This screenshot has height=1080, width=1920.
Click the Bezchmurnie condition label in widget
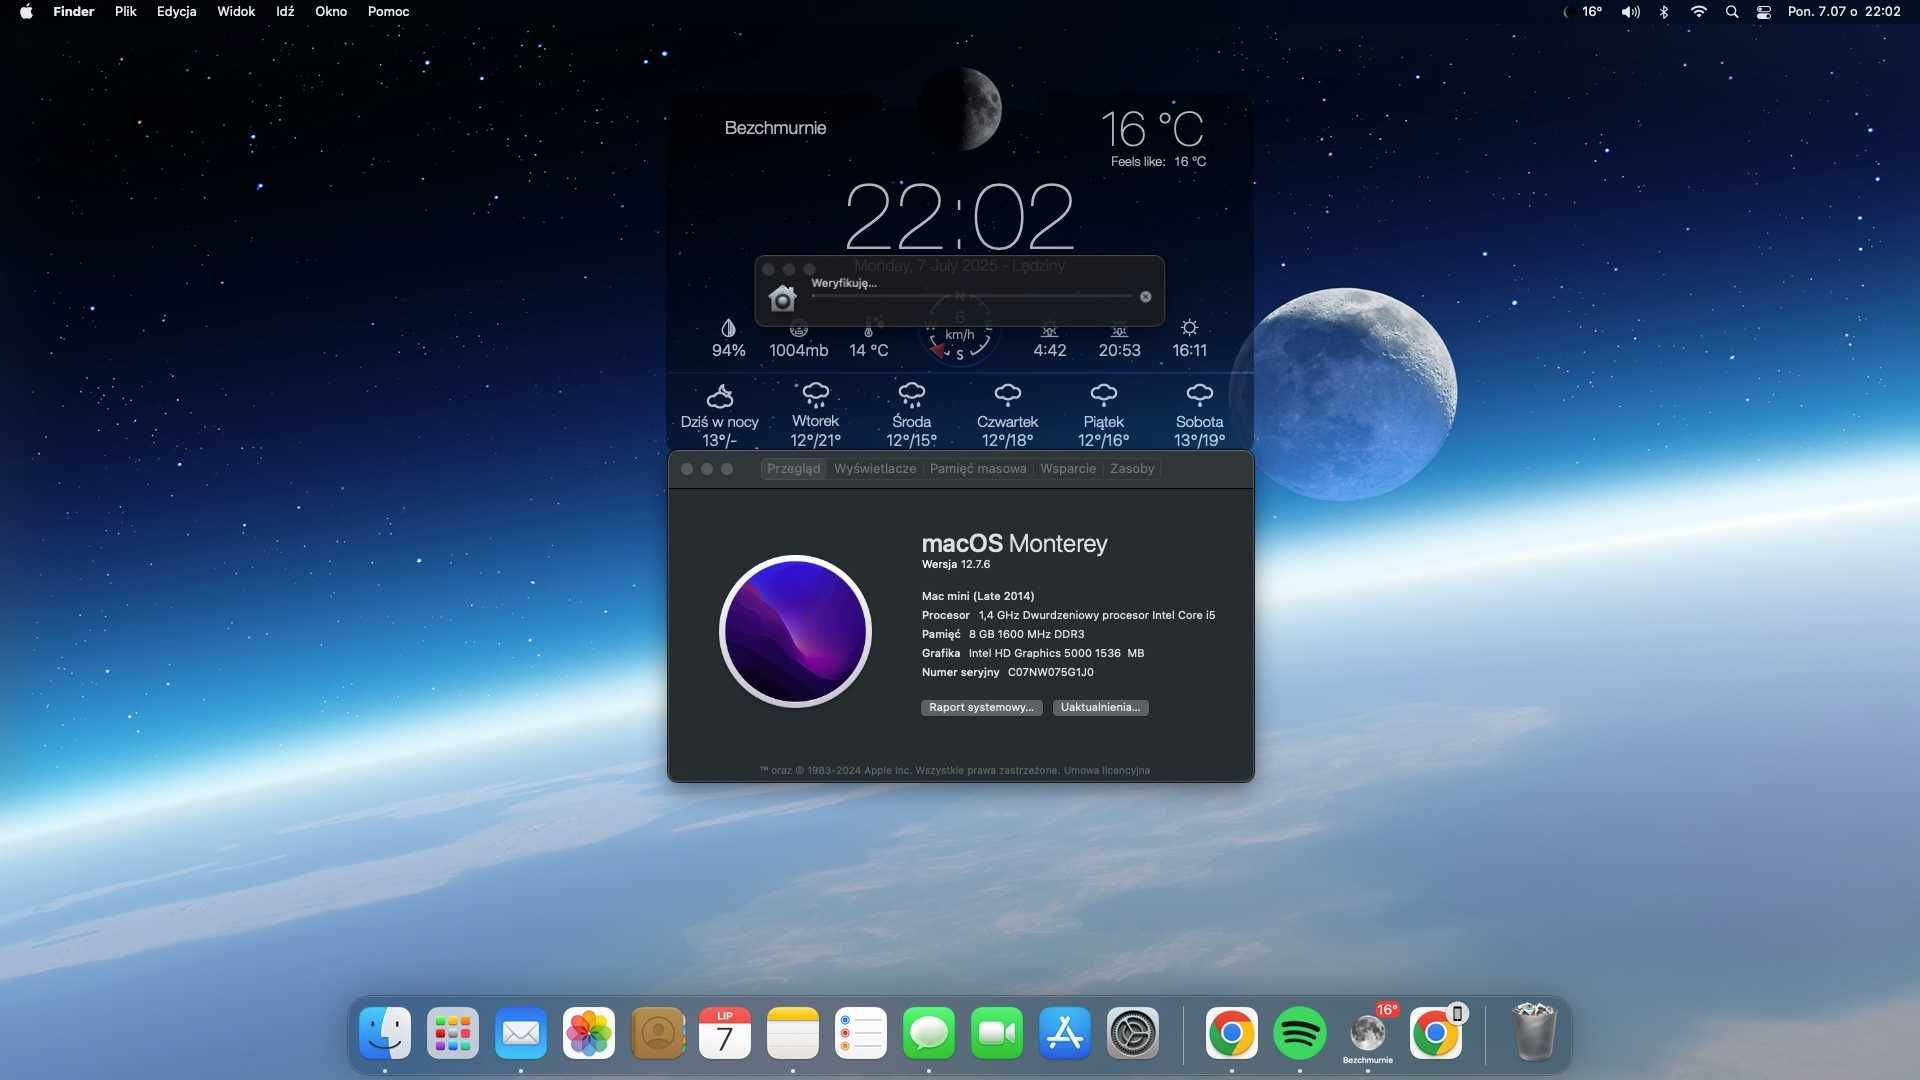pos(775,128)
